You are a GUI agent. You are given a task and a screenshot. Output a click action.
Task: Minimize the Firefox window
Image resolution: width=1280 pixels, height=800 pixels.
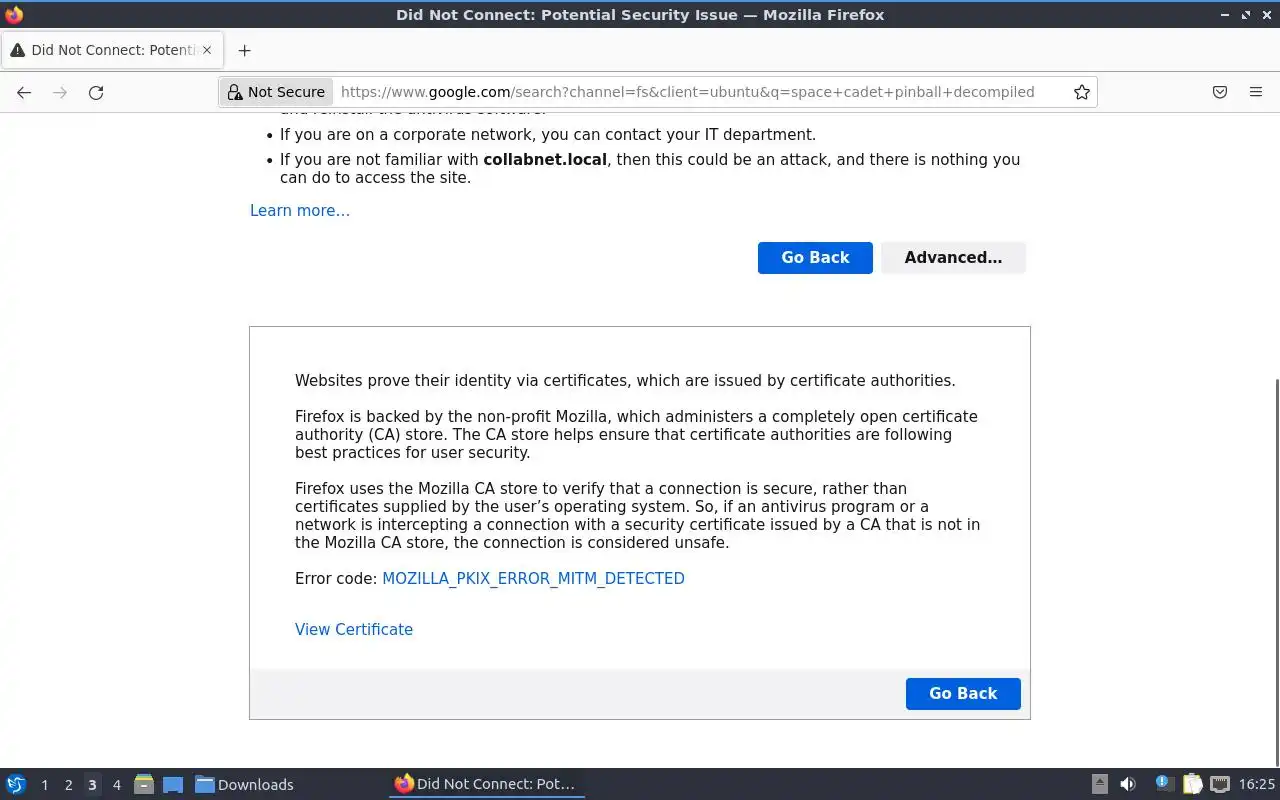click(x=1226, y=15)
